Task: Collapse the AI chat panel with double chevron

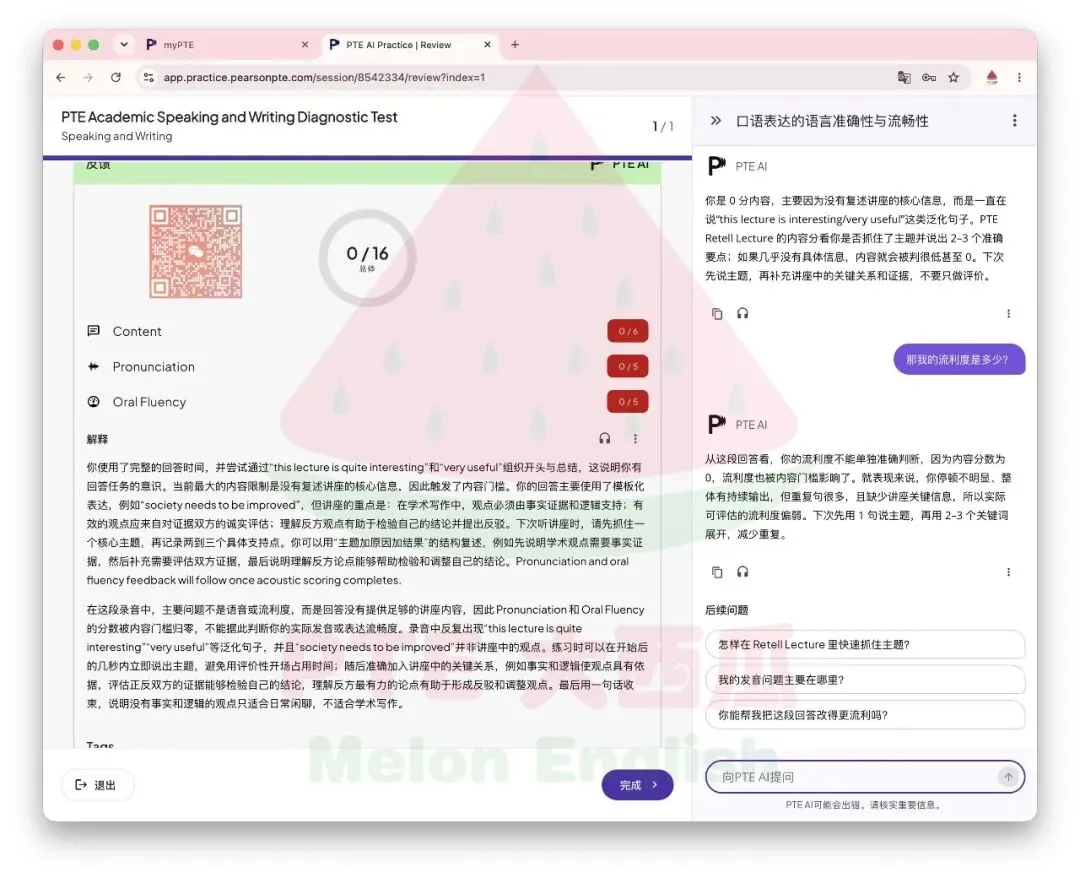Action: pyautogui.click(x=716, y=121)
